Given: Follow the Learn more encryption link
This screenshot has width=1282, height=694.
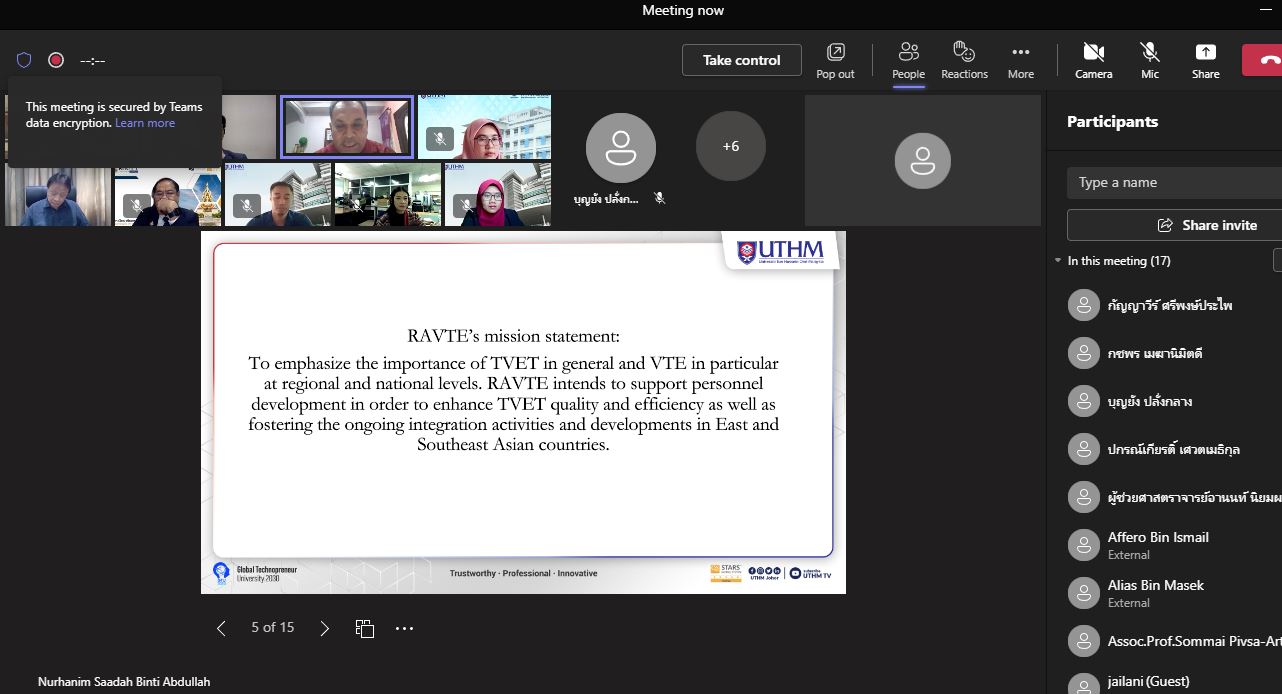Looking at the screenshot, I should pos(145,123).
